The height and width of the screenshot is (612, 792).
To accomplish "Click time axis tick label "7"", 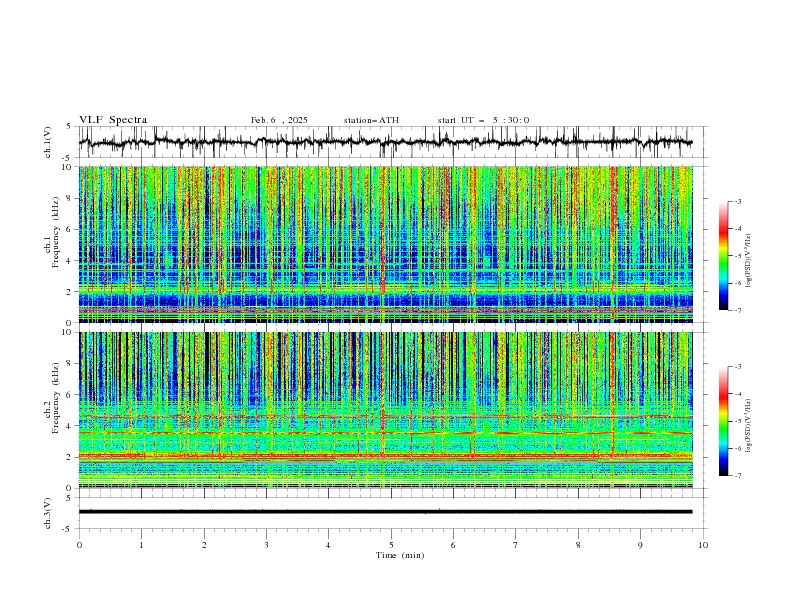I will (516, 545).
